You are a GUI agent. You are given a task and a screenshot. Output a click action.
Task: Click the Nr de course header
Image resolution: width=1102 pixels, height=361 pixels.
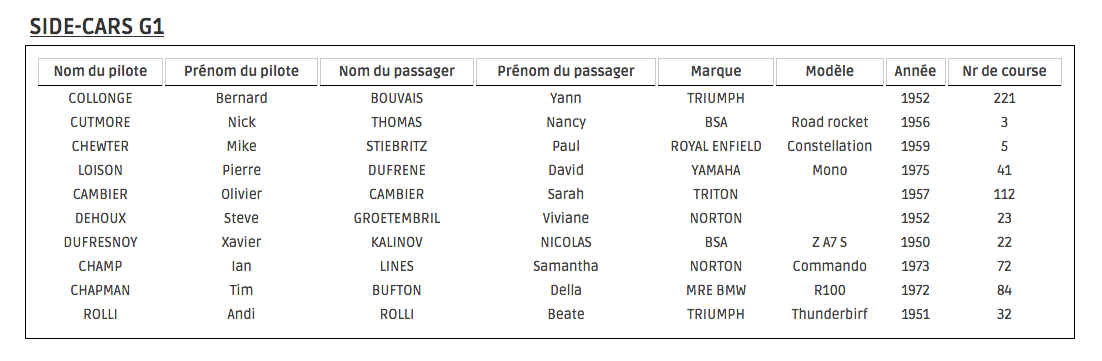click(x=1004, y=72)
